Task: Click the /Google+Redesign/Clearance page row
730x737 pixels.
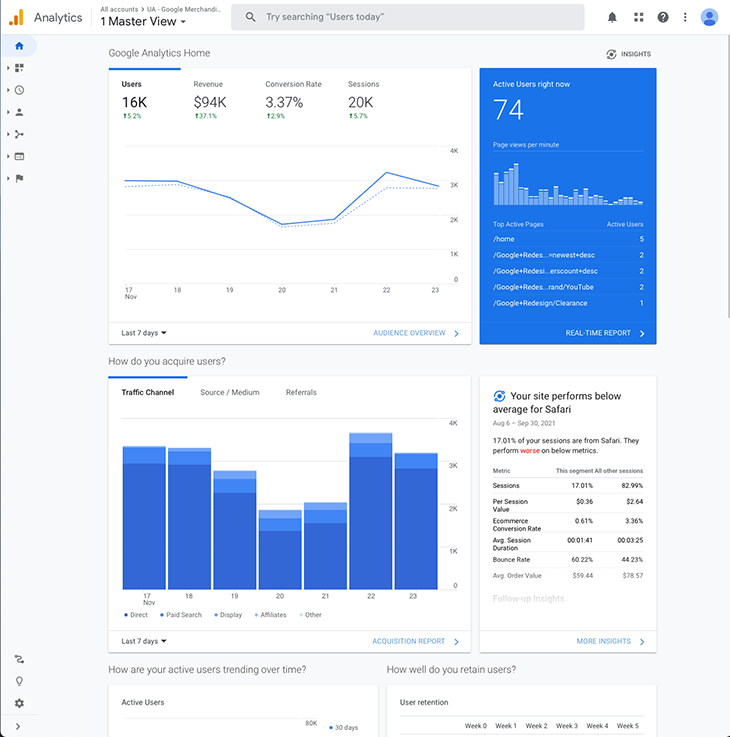Action: pos(568,303)
